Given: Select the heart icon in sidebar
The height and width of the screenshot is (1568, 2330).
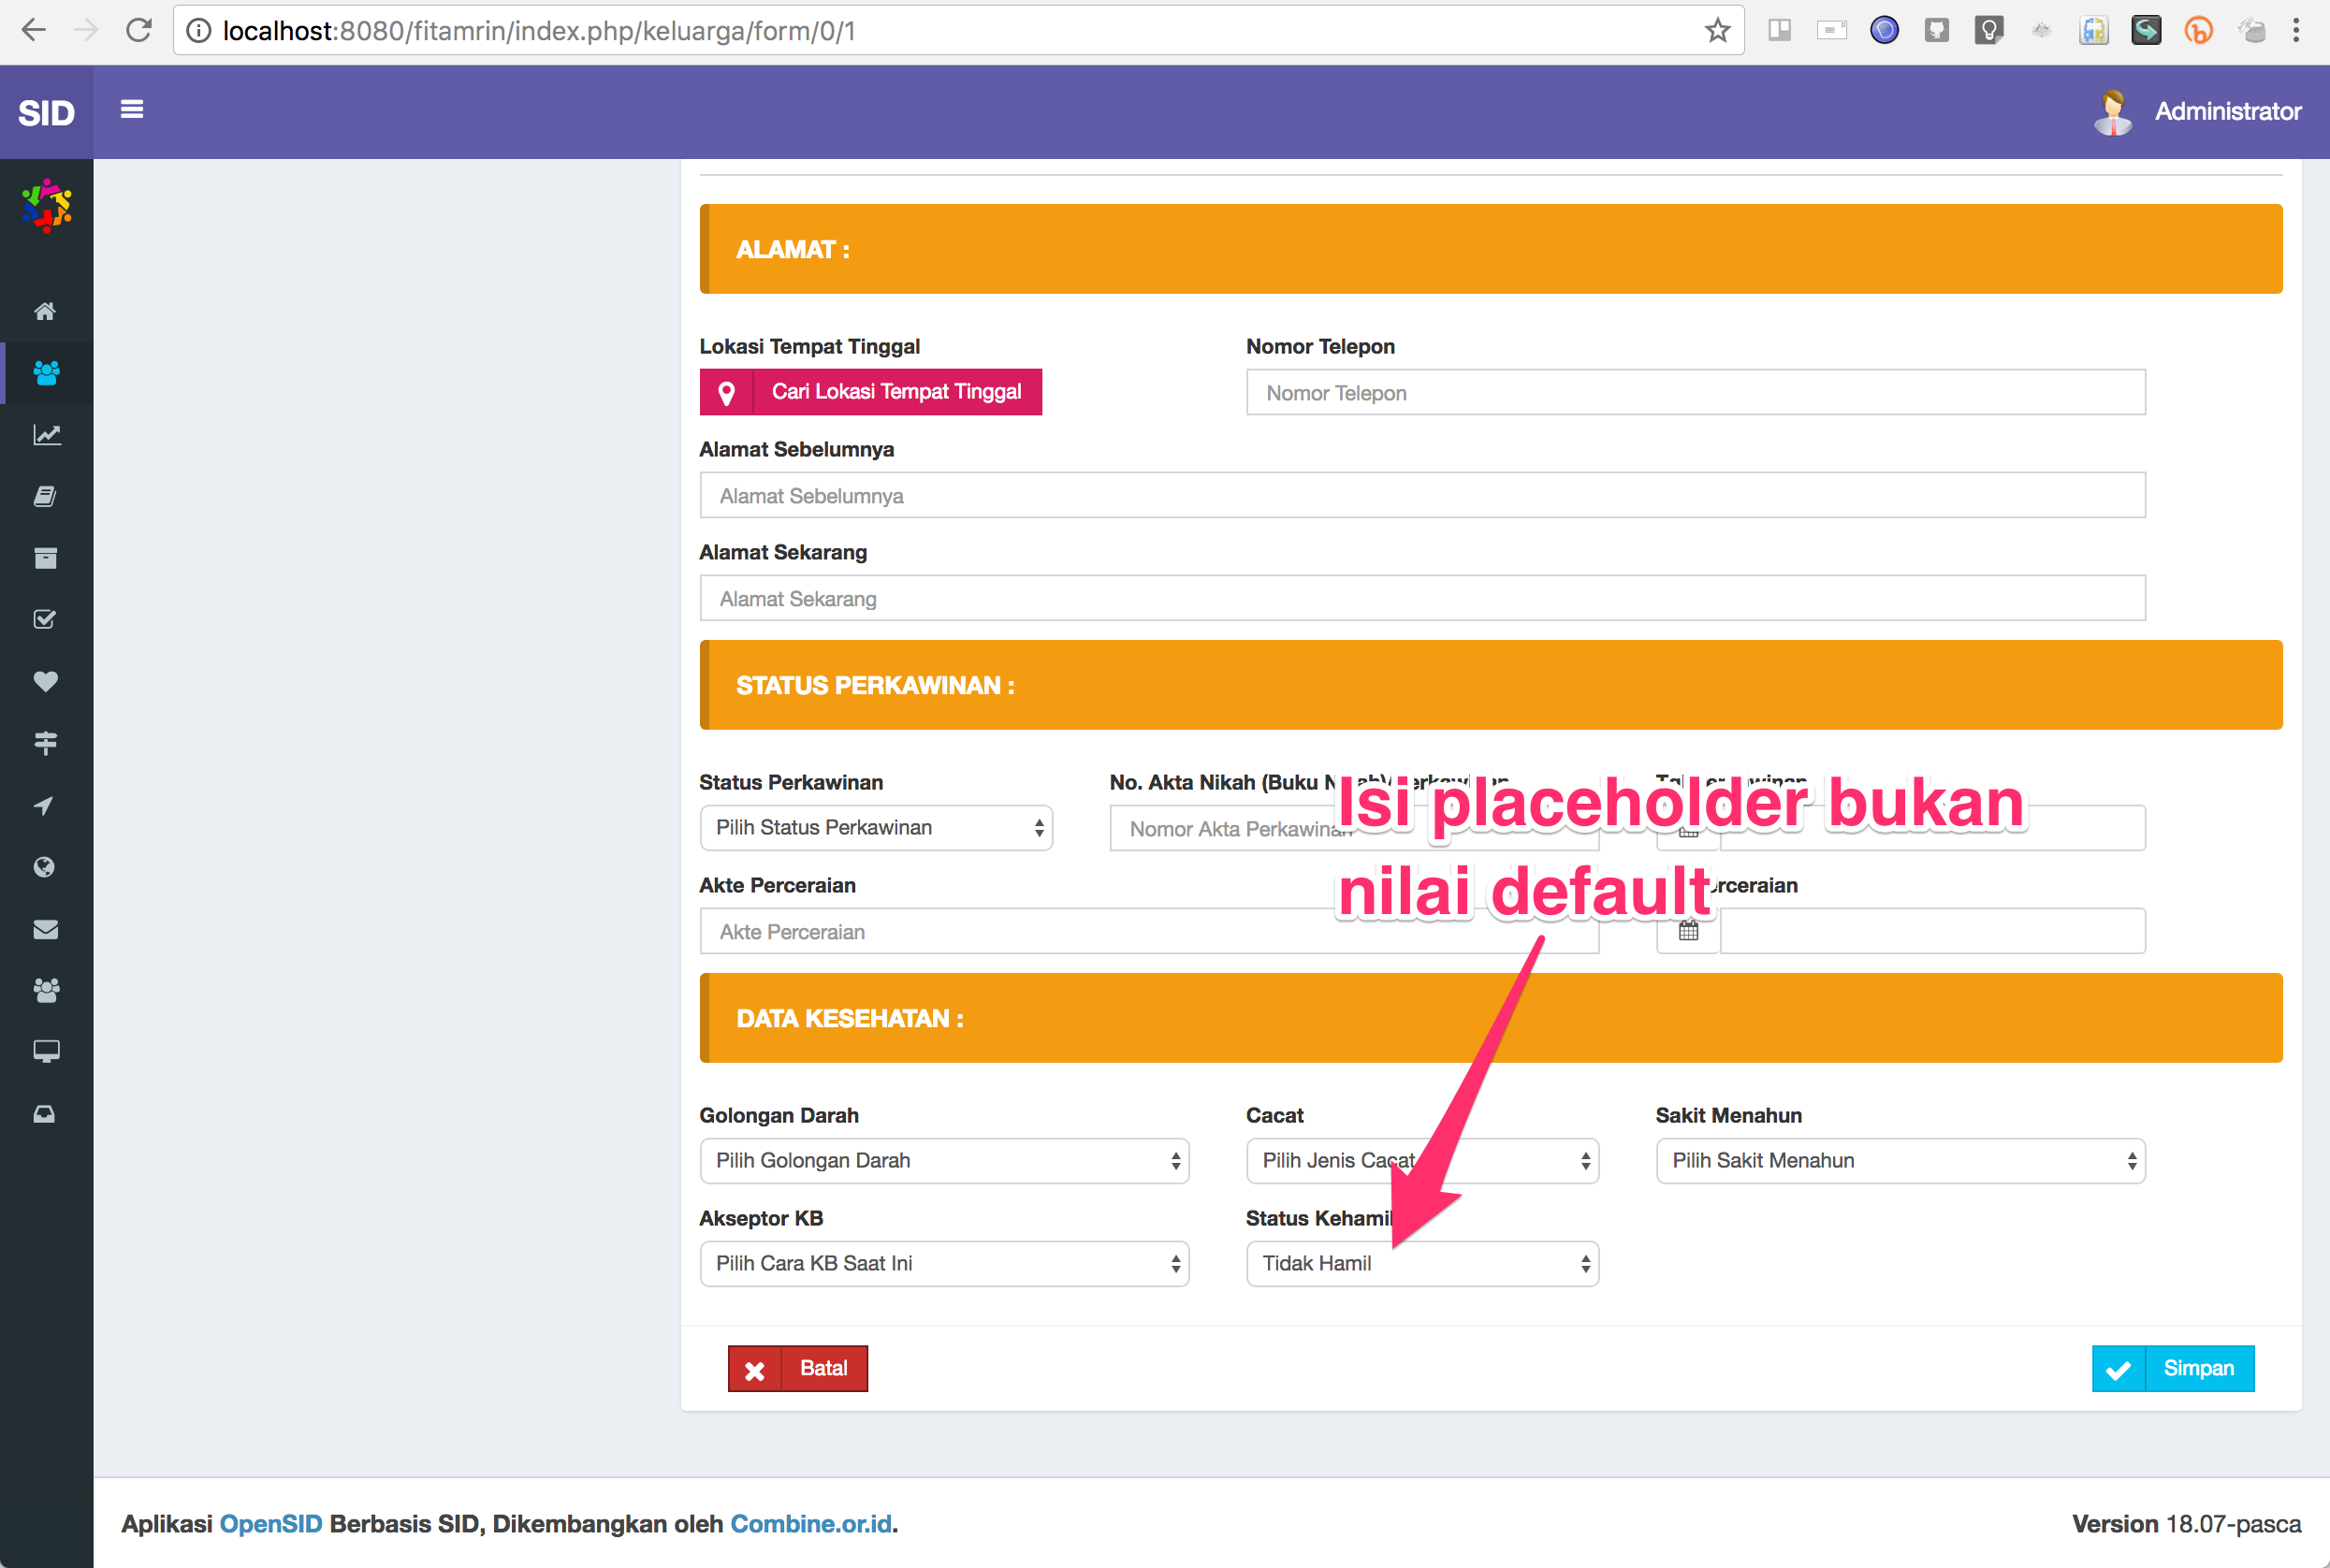Looking at the screenshot, I should pyautogui.click(x=45, y=681).
